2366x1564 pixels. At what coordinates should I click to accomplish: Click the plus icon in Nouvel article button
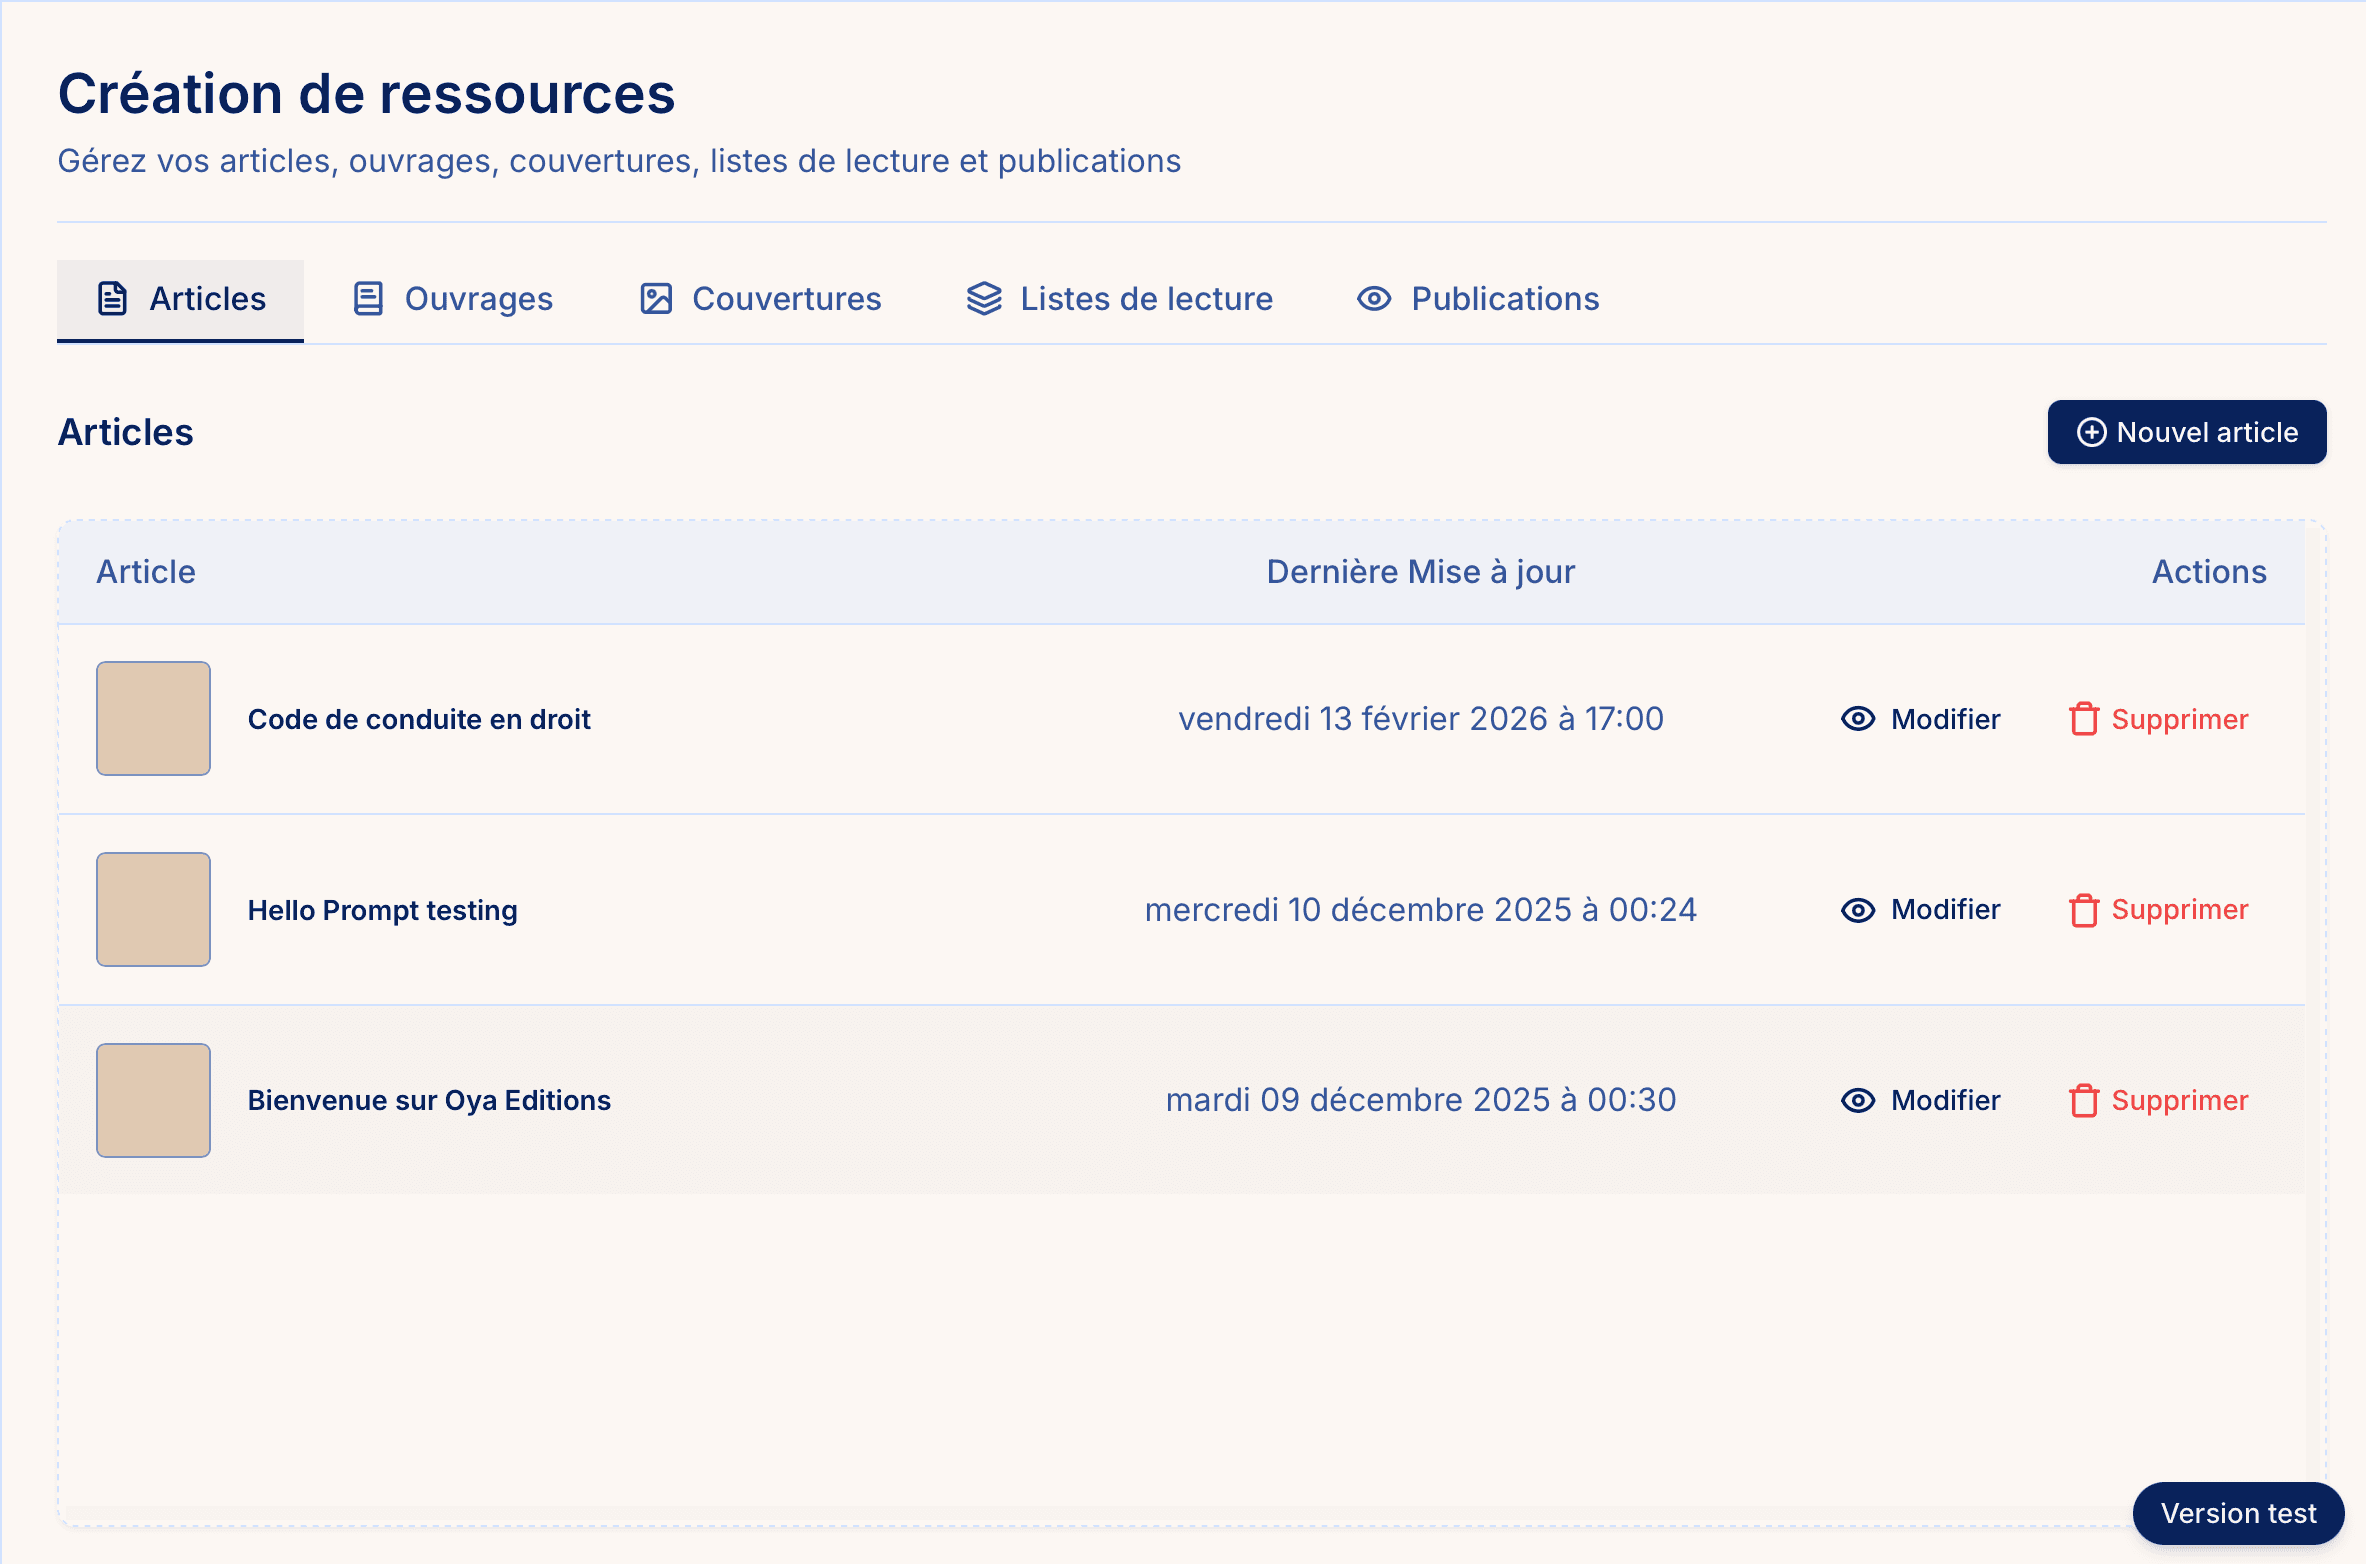2093,432
